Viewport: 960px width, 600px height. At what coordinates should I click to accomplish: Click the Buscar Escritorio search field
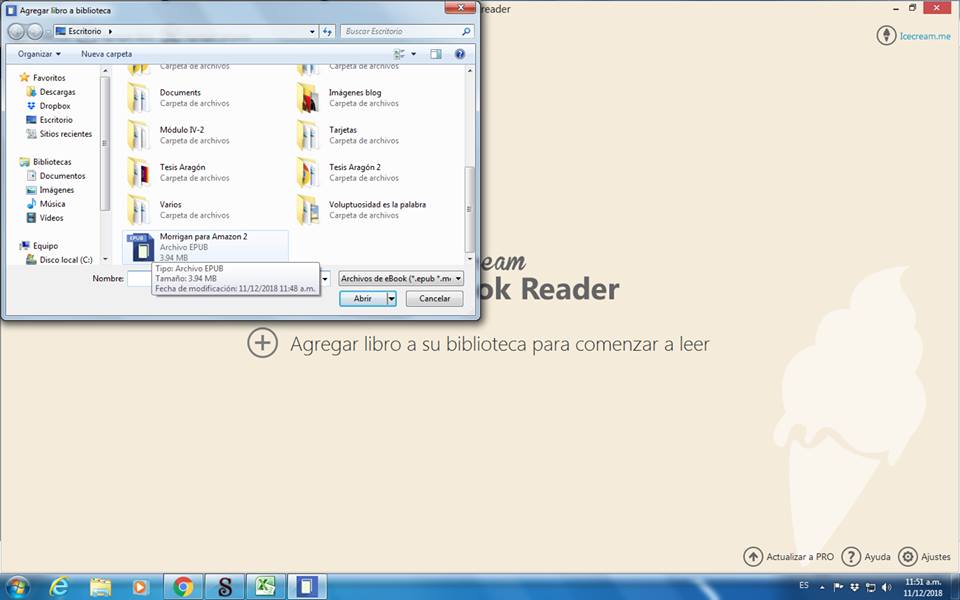click(400, 31)
